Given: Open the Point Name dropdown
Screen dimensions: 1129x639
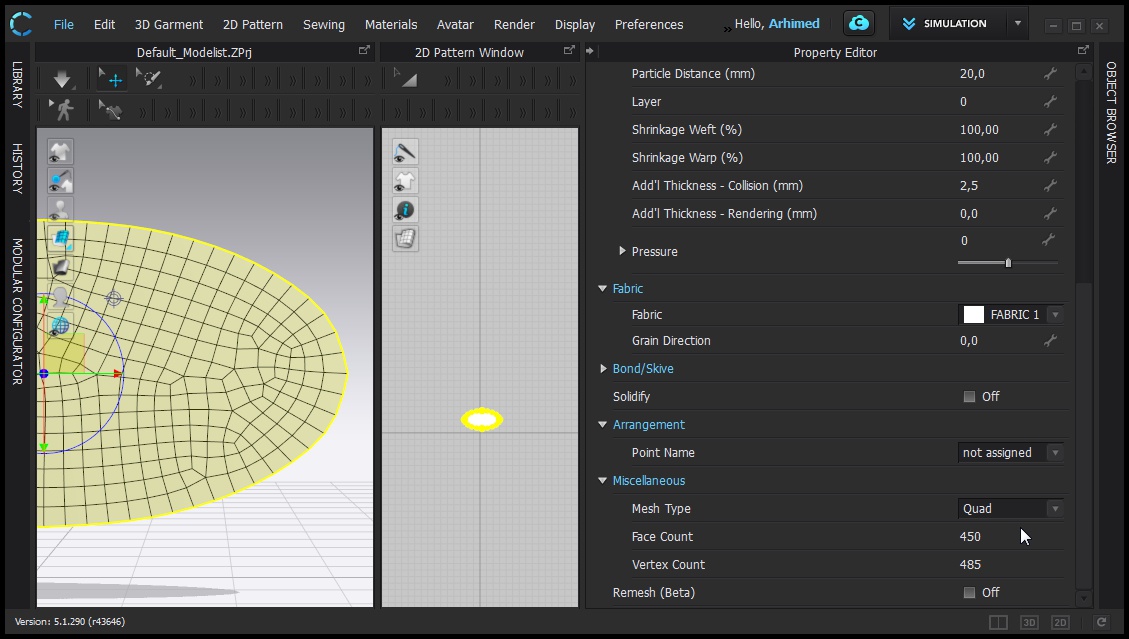Looking at the screenshot, I should (1010, 453).
